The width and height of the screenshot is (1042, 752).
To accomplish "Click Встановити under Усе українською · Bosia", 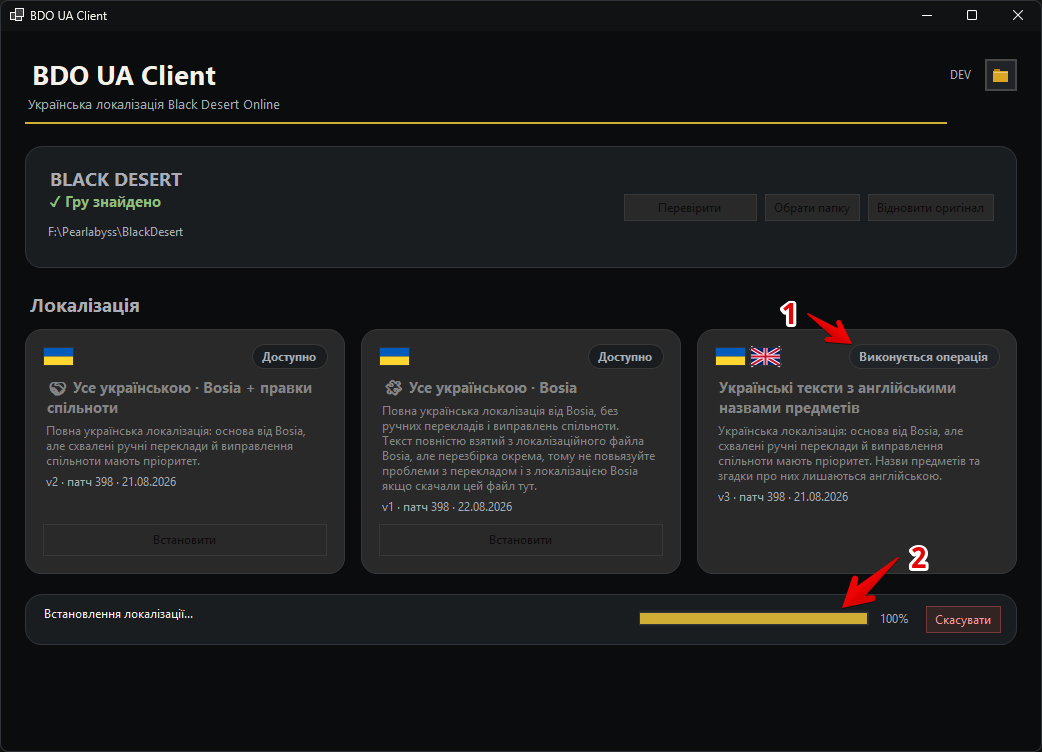I will [x=520, y=540].
